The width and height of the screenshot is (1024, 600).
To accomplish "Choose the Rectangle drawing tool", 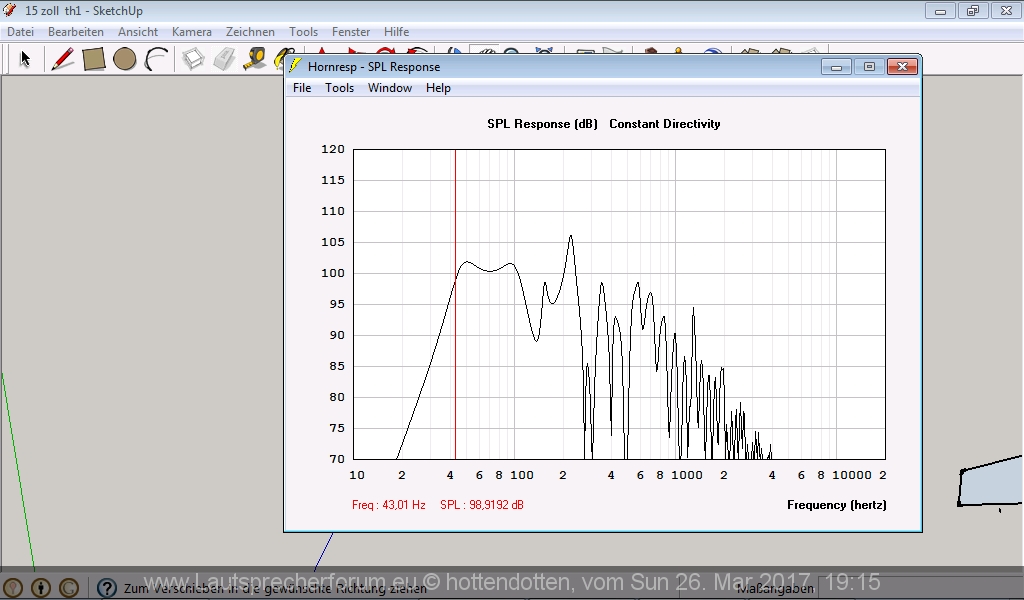I will pyautogui.click(x=94, y=59).
